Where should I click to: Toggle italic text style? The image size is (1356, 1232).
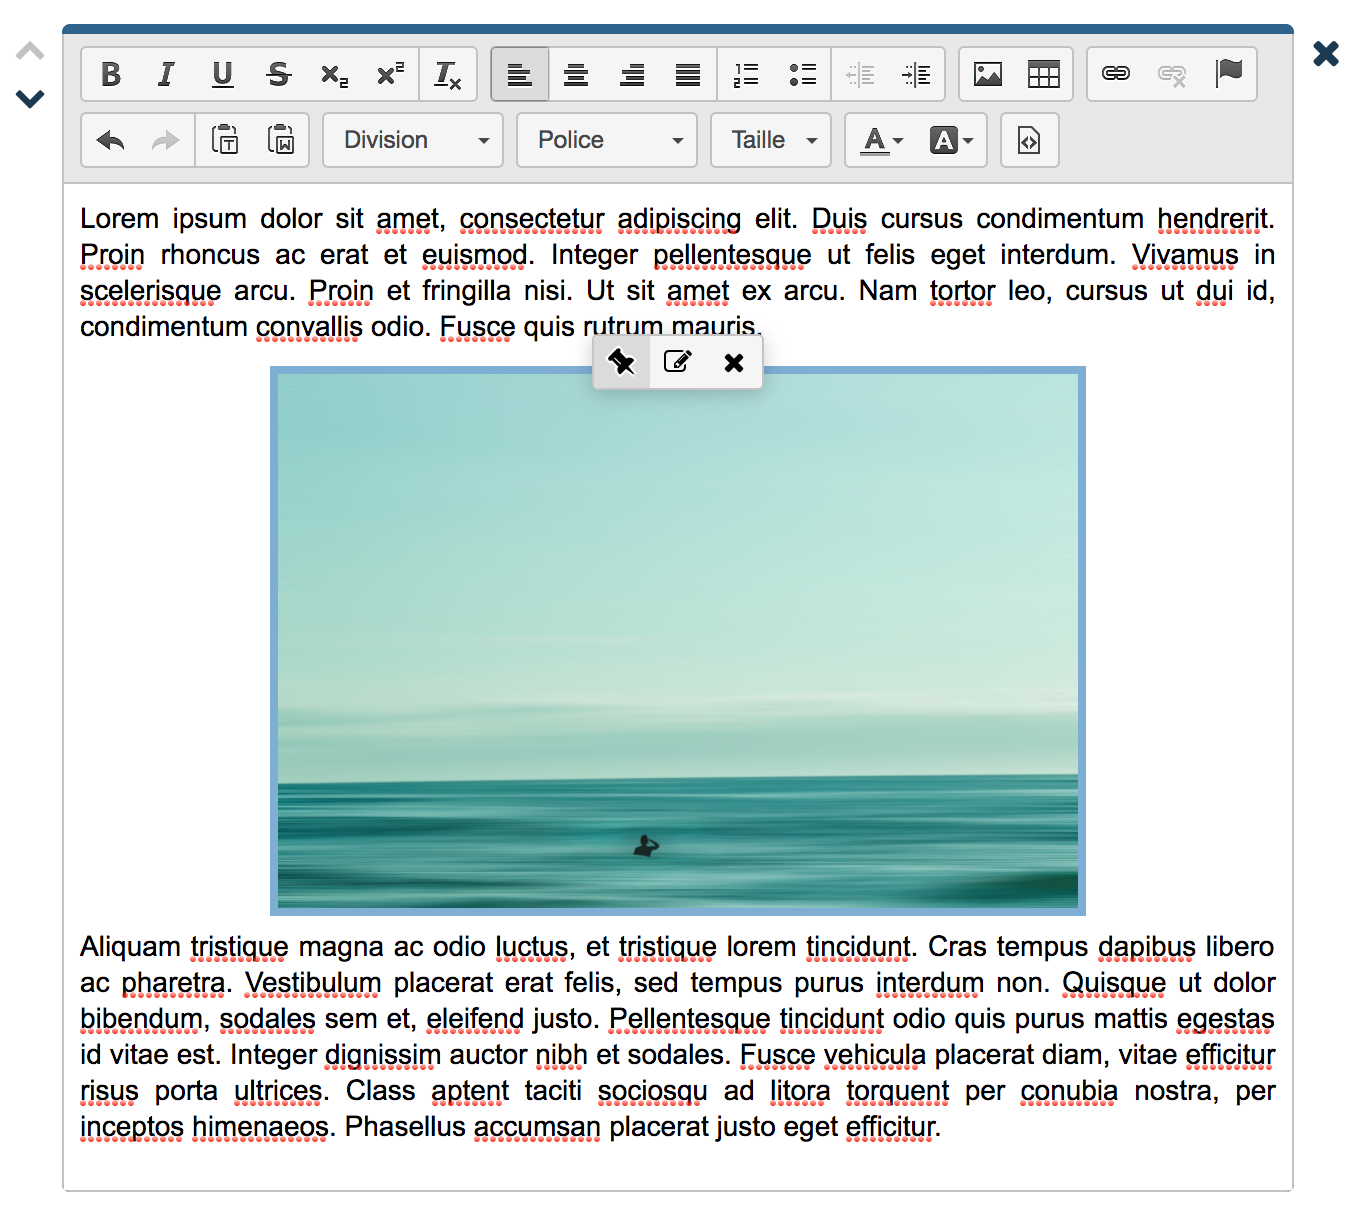tap(166, 75)
